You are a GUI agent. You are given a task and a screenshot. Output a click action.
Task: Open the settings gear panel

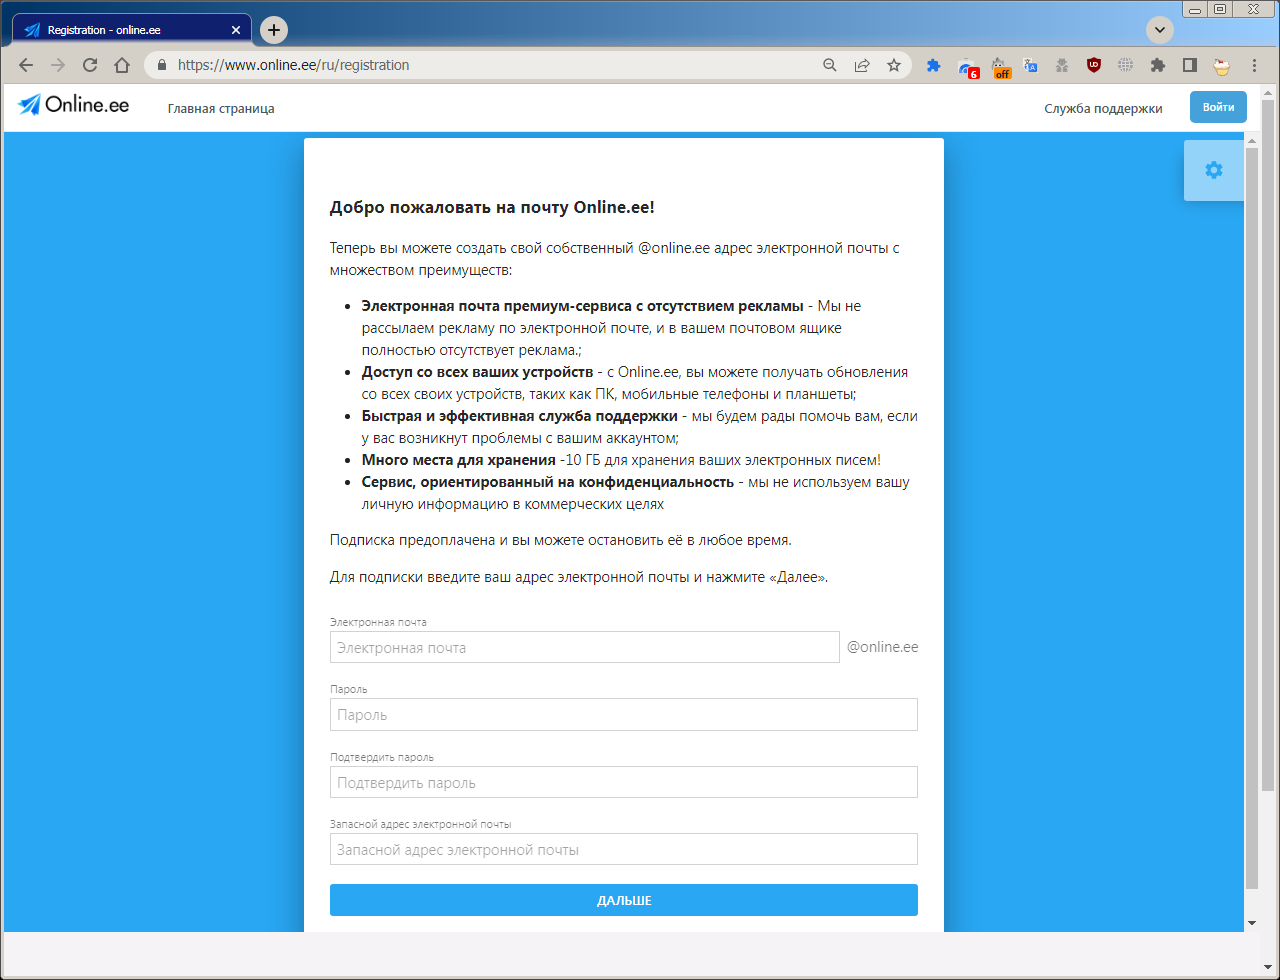[1214, 170]
